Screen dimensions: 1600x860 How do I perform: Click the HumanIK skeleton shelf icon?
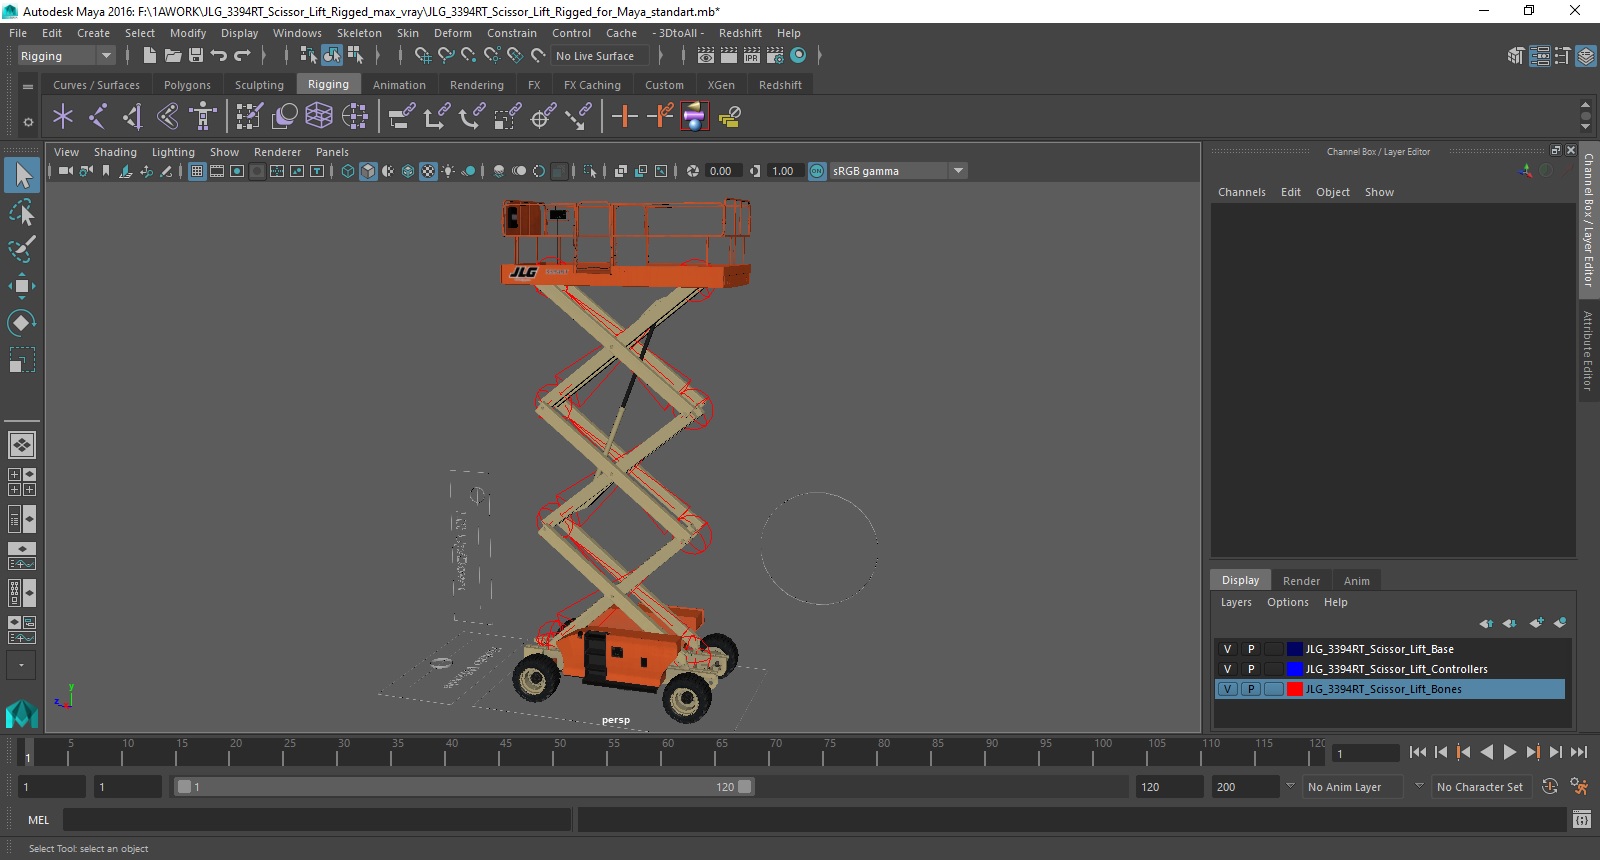(203, 117)
